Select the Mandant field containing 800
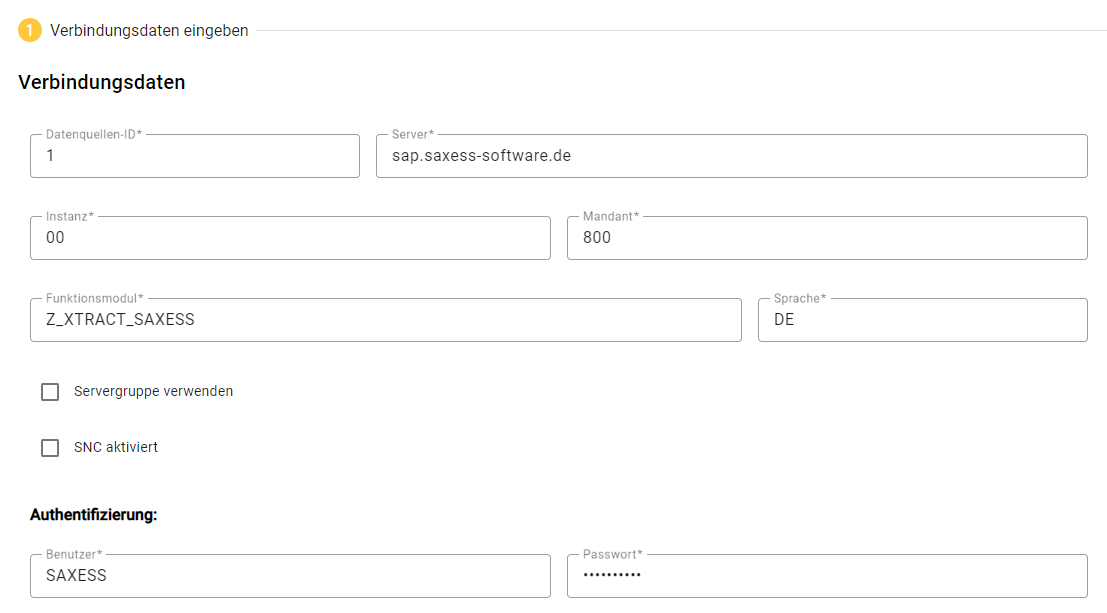Image resolution: width=1107 pixels, height=613 pixels. 826,239
